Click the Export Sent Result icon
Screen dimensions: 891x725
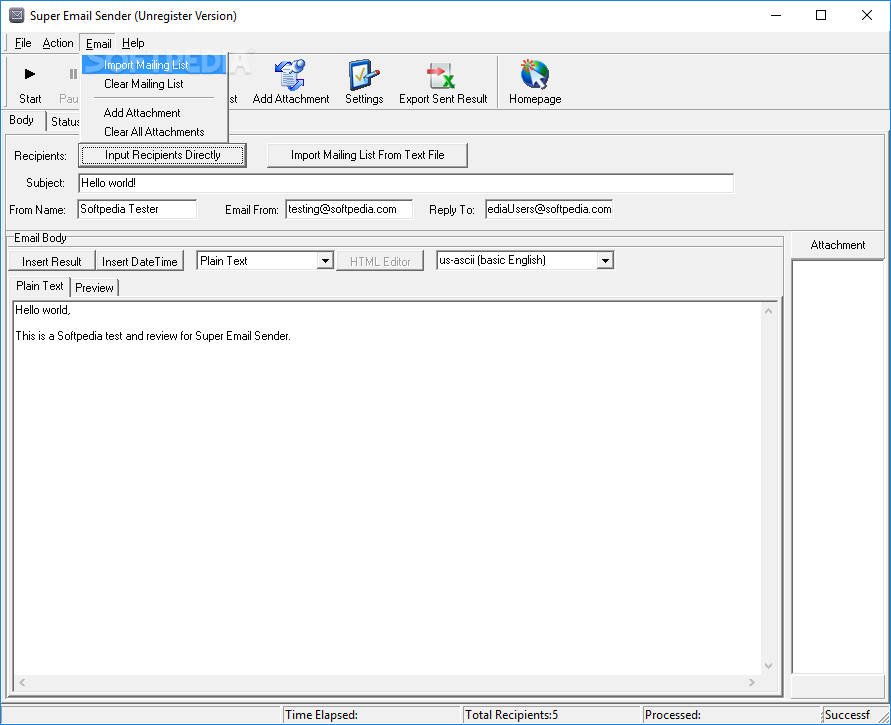click(x=442, y=76)
